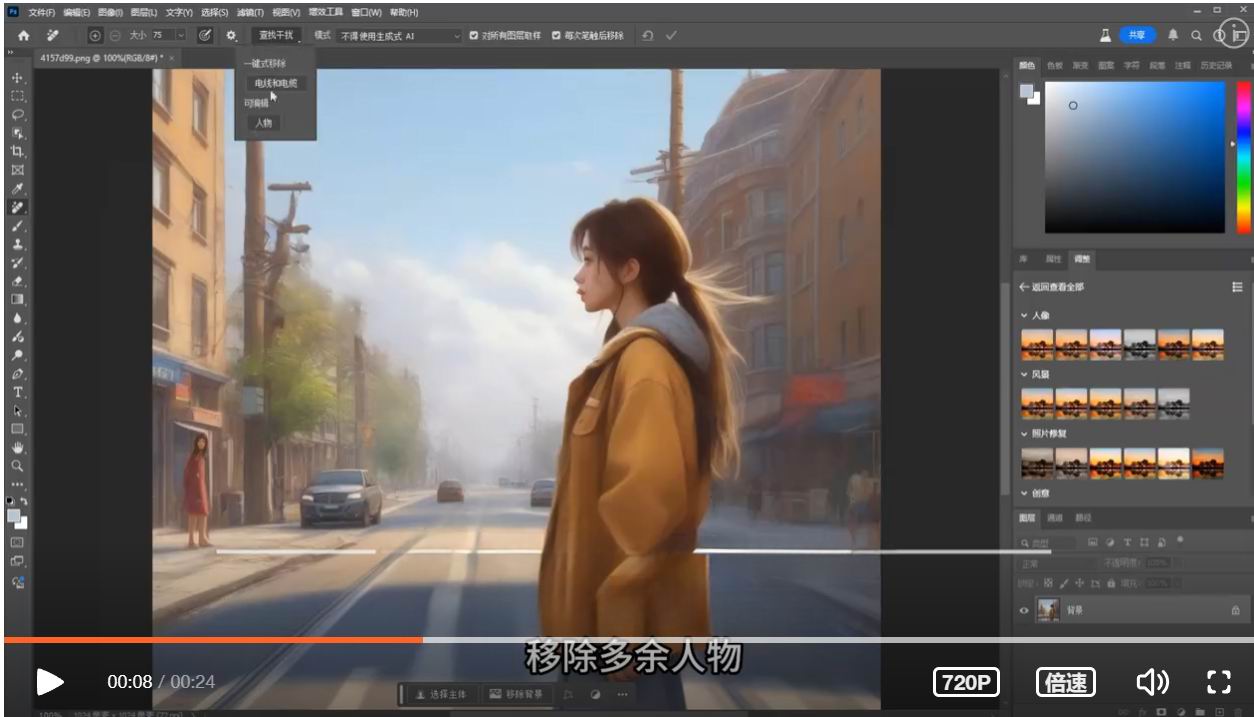Select the Remove tool in the left toolbar
The image size is (1254, 717).
17,207
